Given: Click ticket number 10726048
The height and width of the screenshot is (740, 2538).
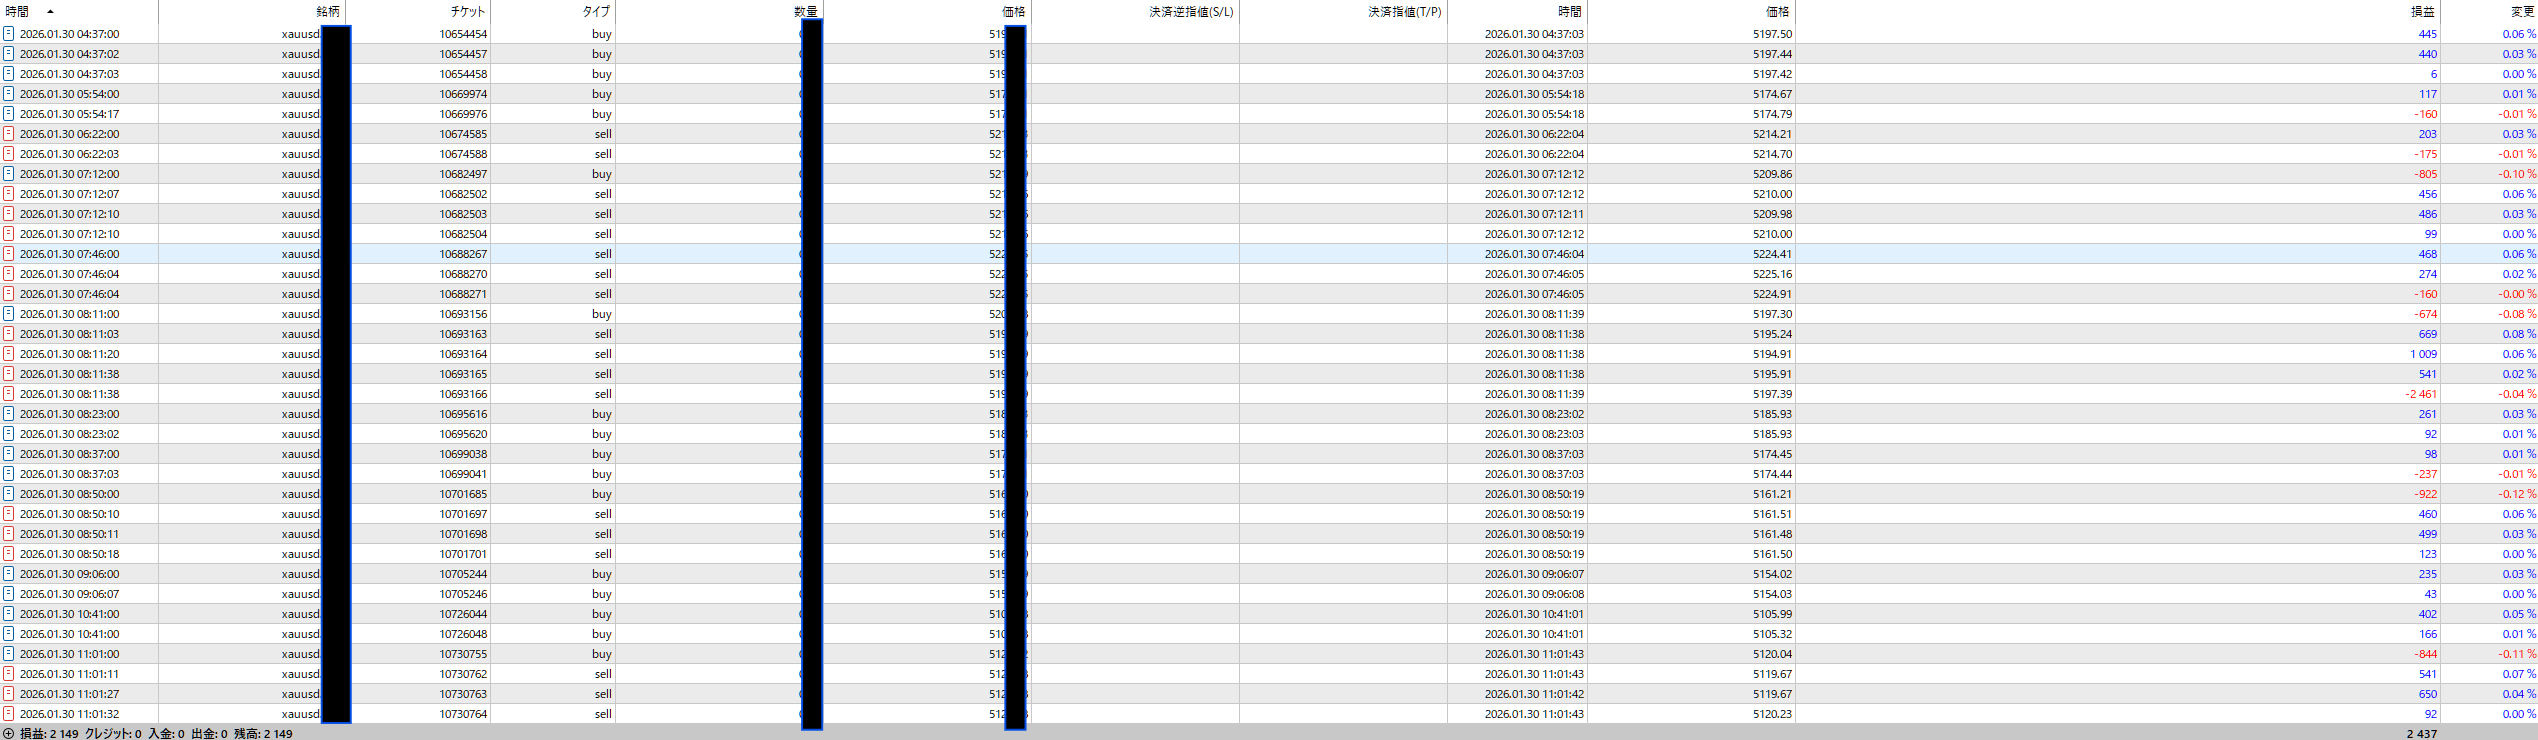Looking at the screenshot, I should click(x=463, y=634).
